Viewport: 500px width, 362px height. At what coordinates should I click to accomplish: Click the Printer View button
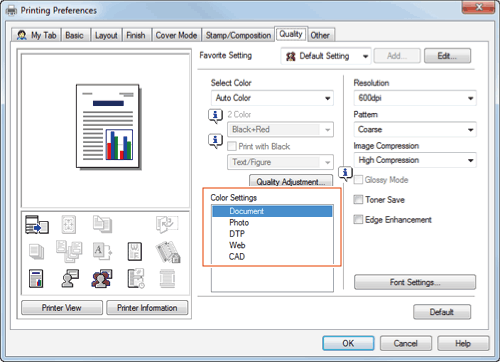[x=62, y=308]
